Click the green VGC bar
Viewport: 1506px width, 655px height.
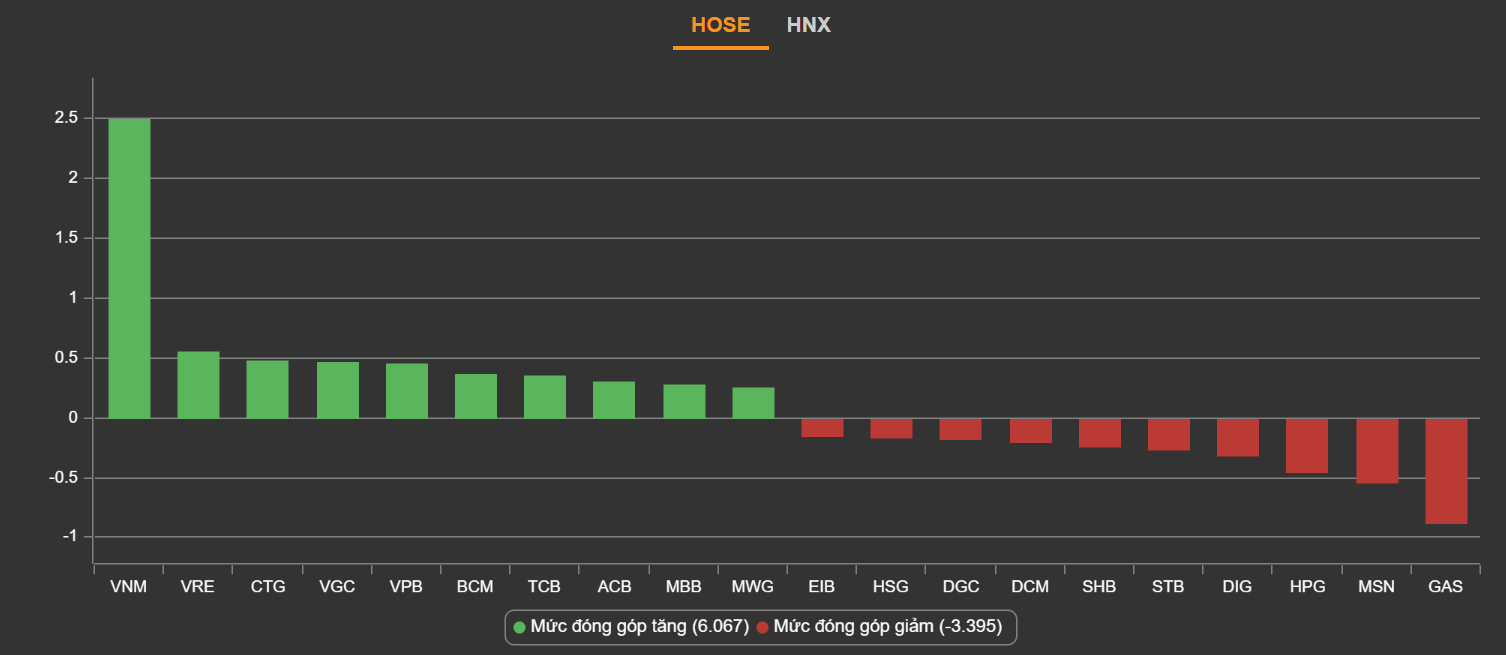click(337, 390)
